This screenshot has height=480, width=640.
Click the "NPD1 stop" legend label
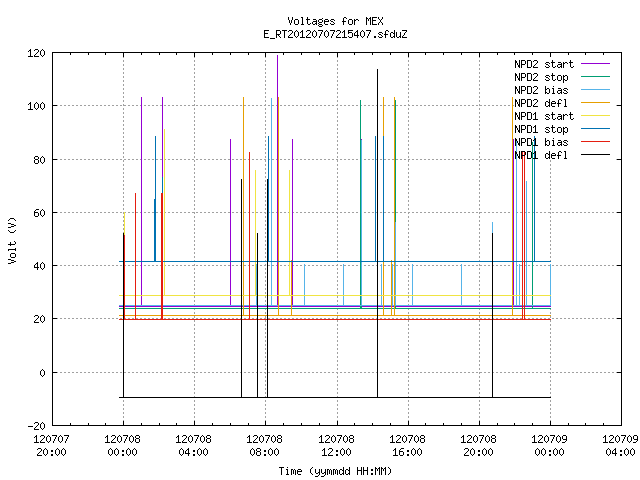(x=541, y=129)
